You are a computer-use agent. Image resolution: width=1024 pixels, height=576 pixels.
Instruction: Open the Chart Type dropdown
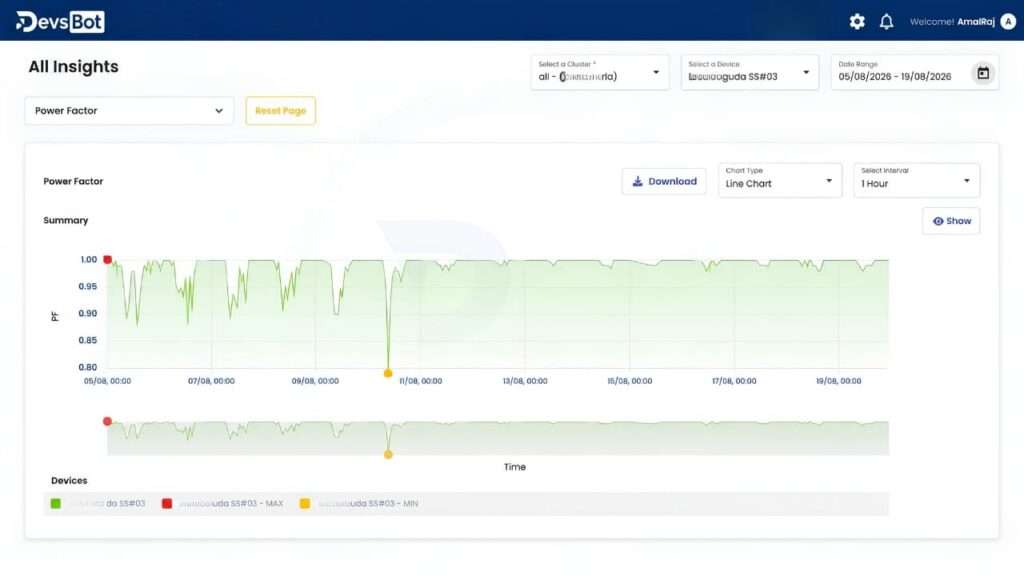[780, 180]
